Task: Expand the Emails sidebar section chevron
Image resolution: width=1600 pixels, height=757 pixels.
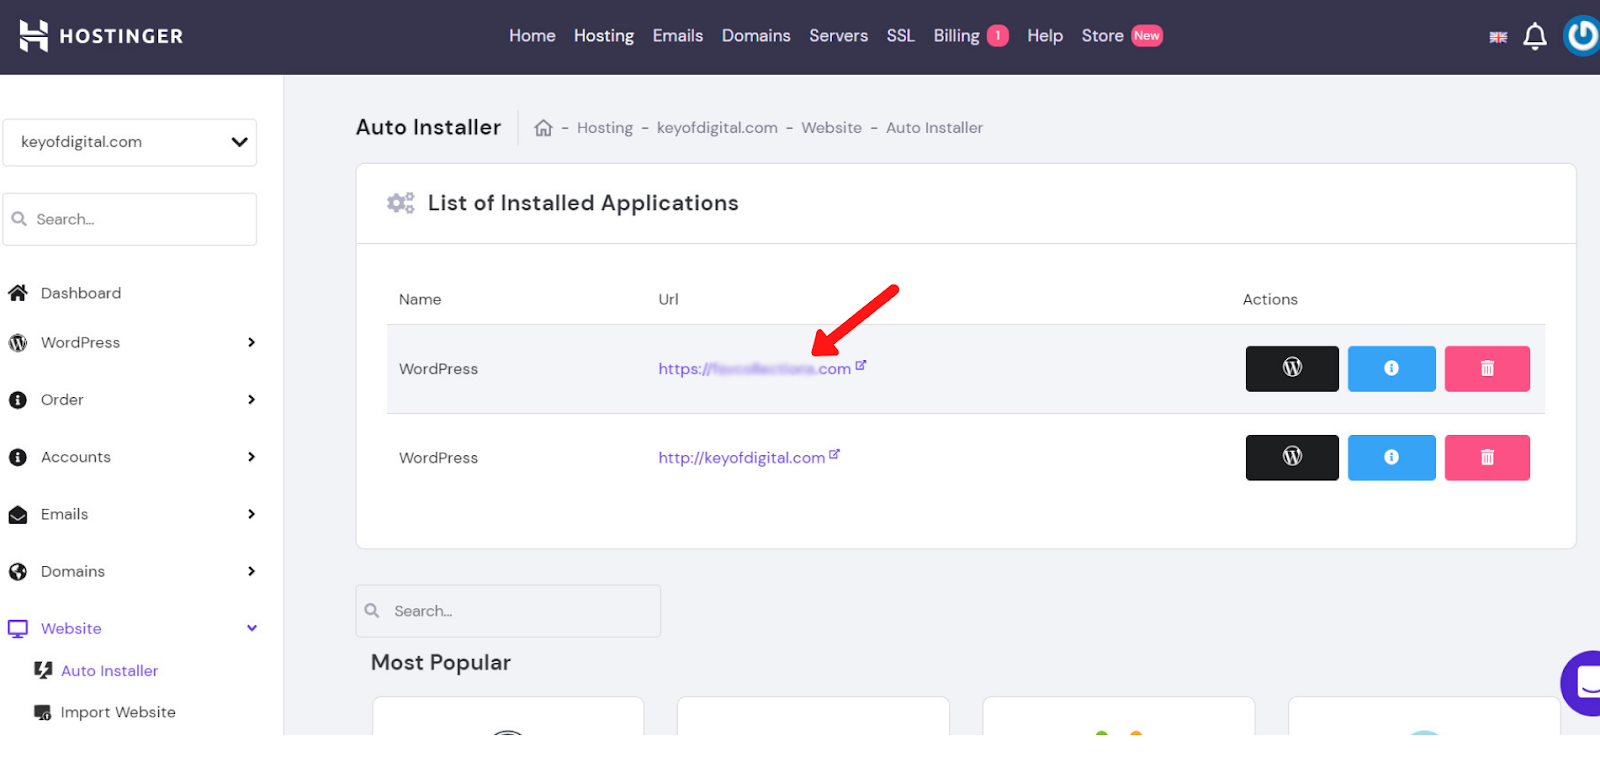Action: [x=251, y=514]
